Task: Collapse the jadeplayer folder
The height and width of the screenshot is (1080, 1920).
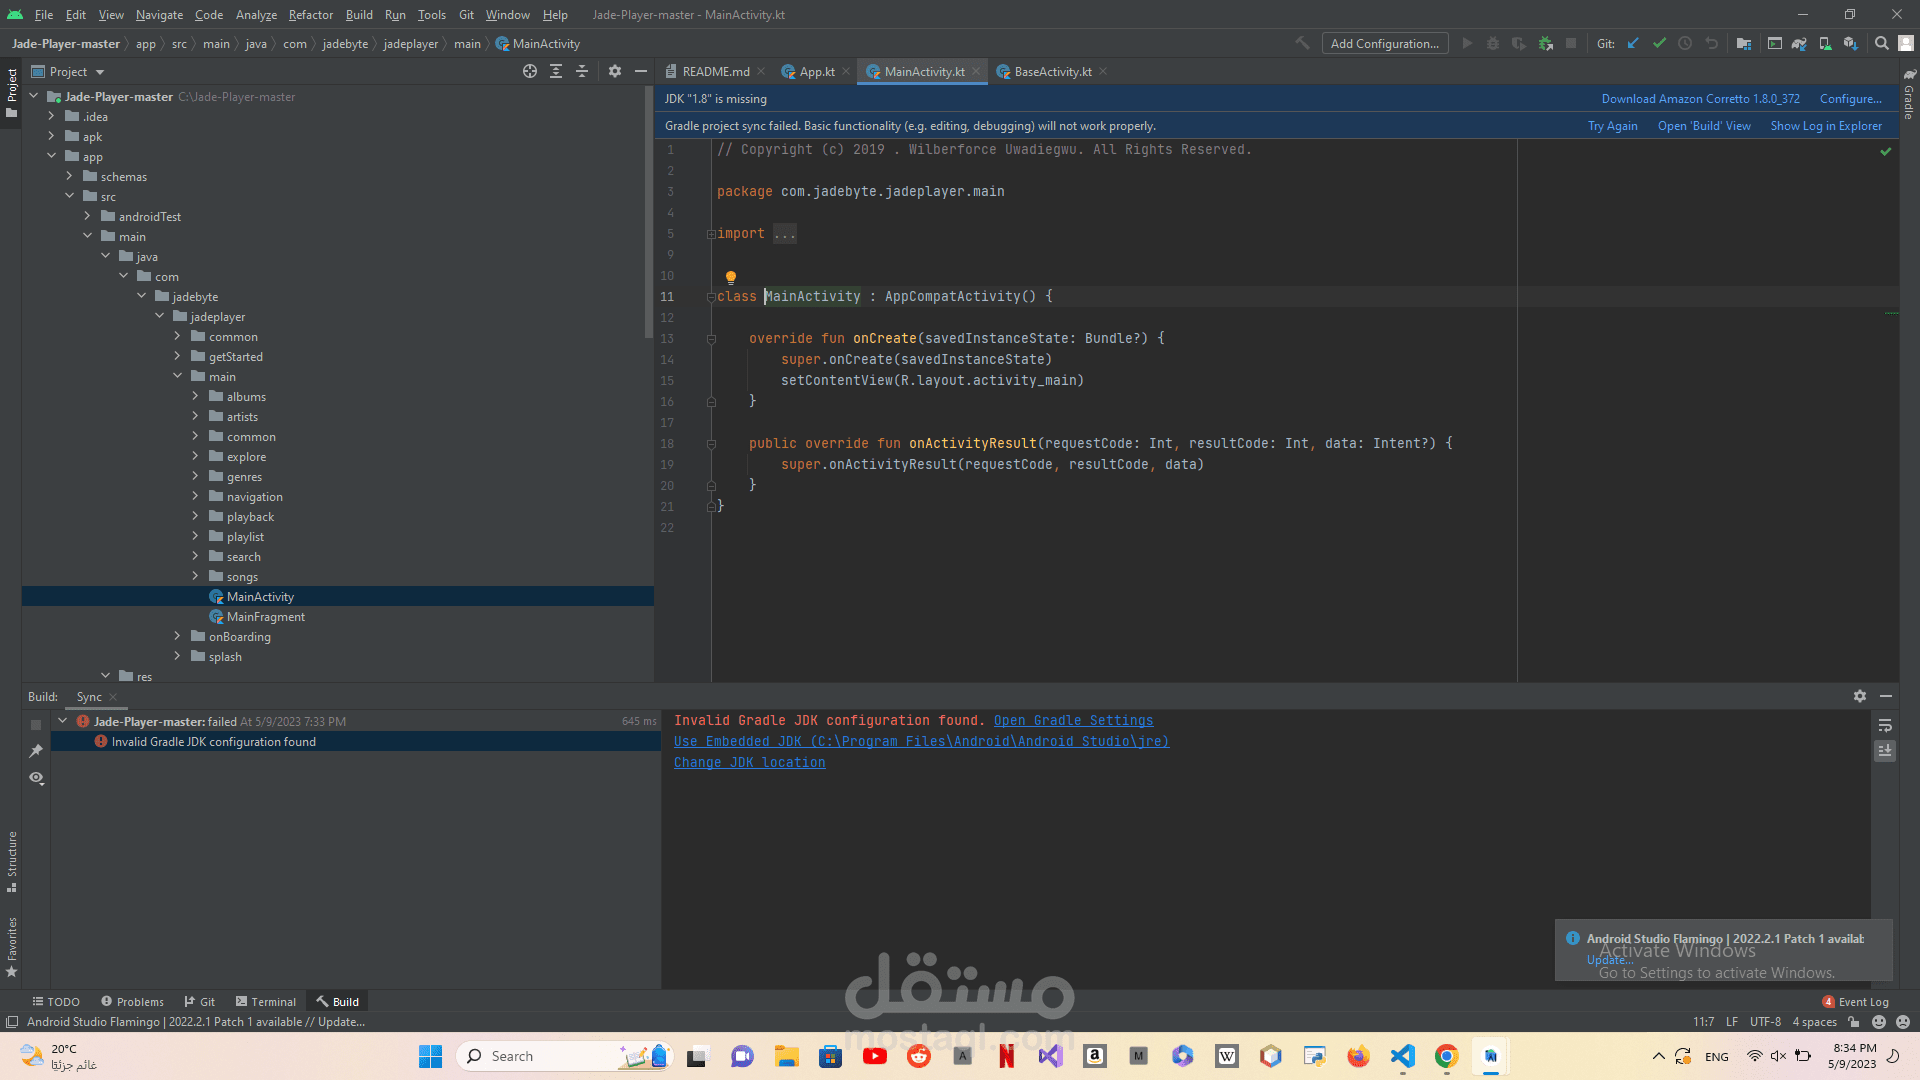Action: pos(159,316)
